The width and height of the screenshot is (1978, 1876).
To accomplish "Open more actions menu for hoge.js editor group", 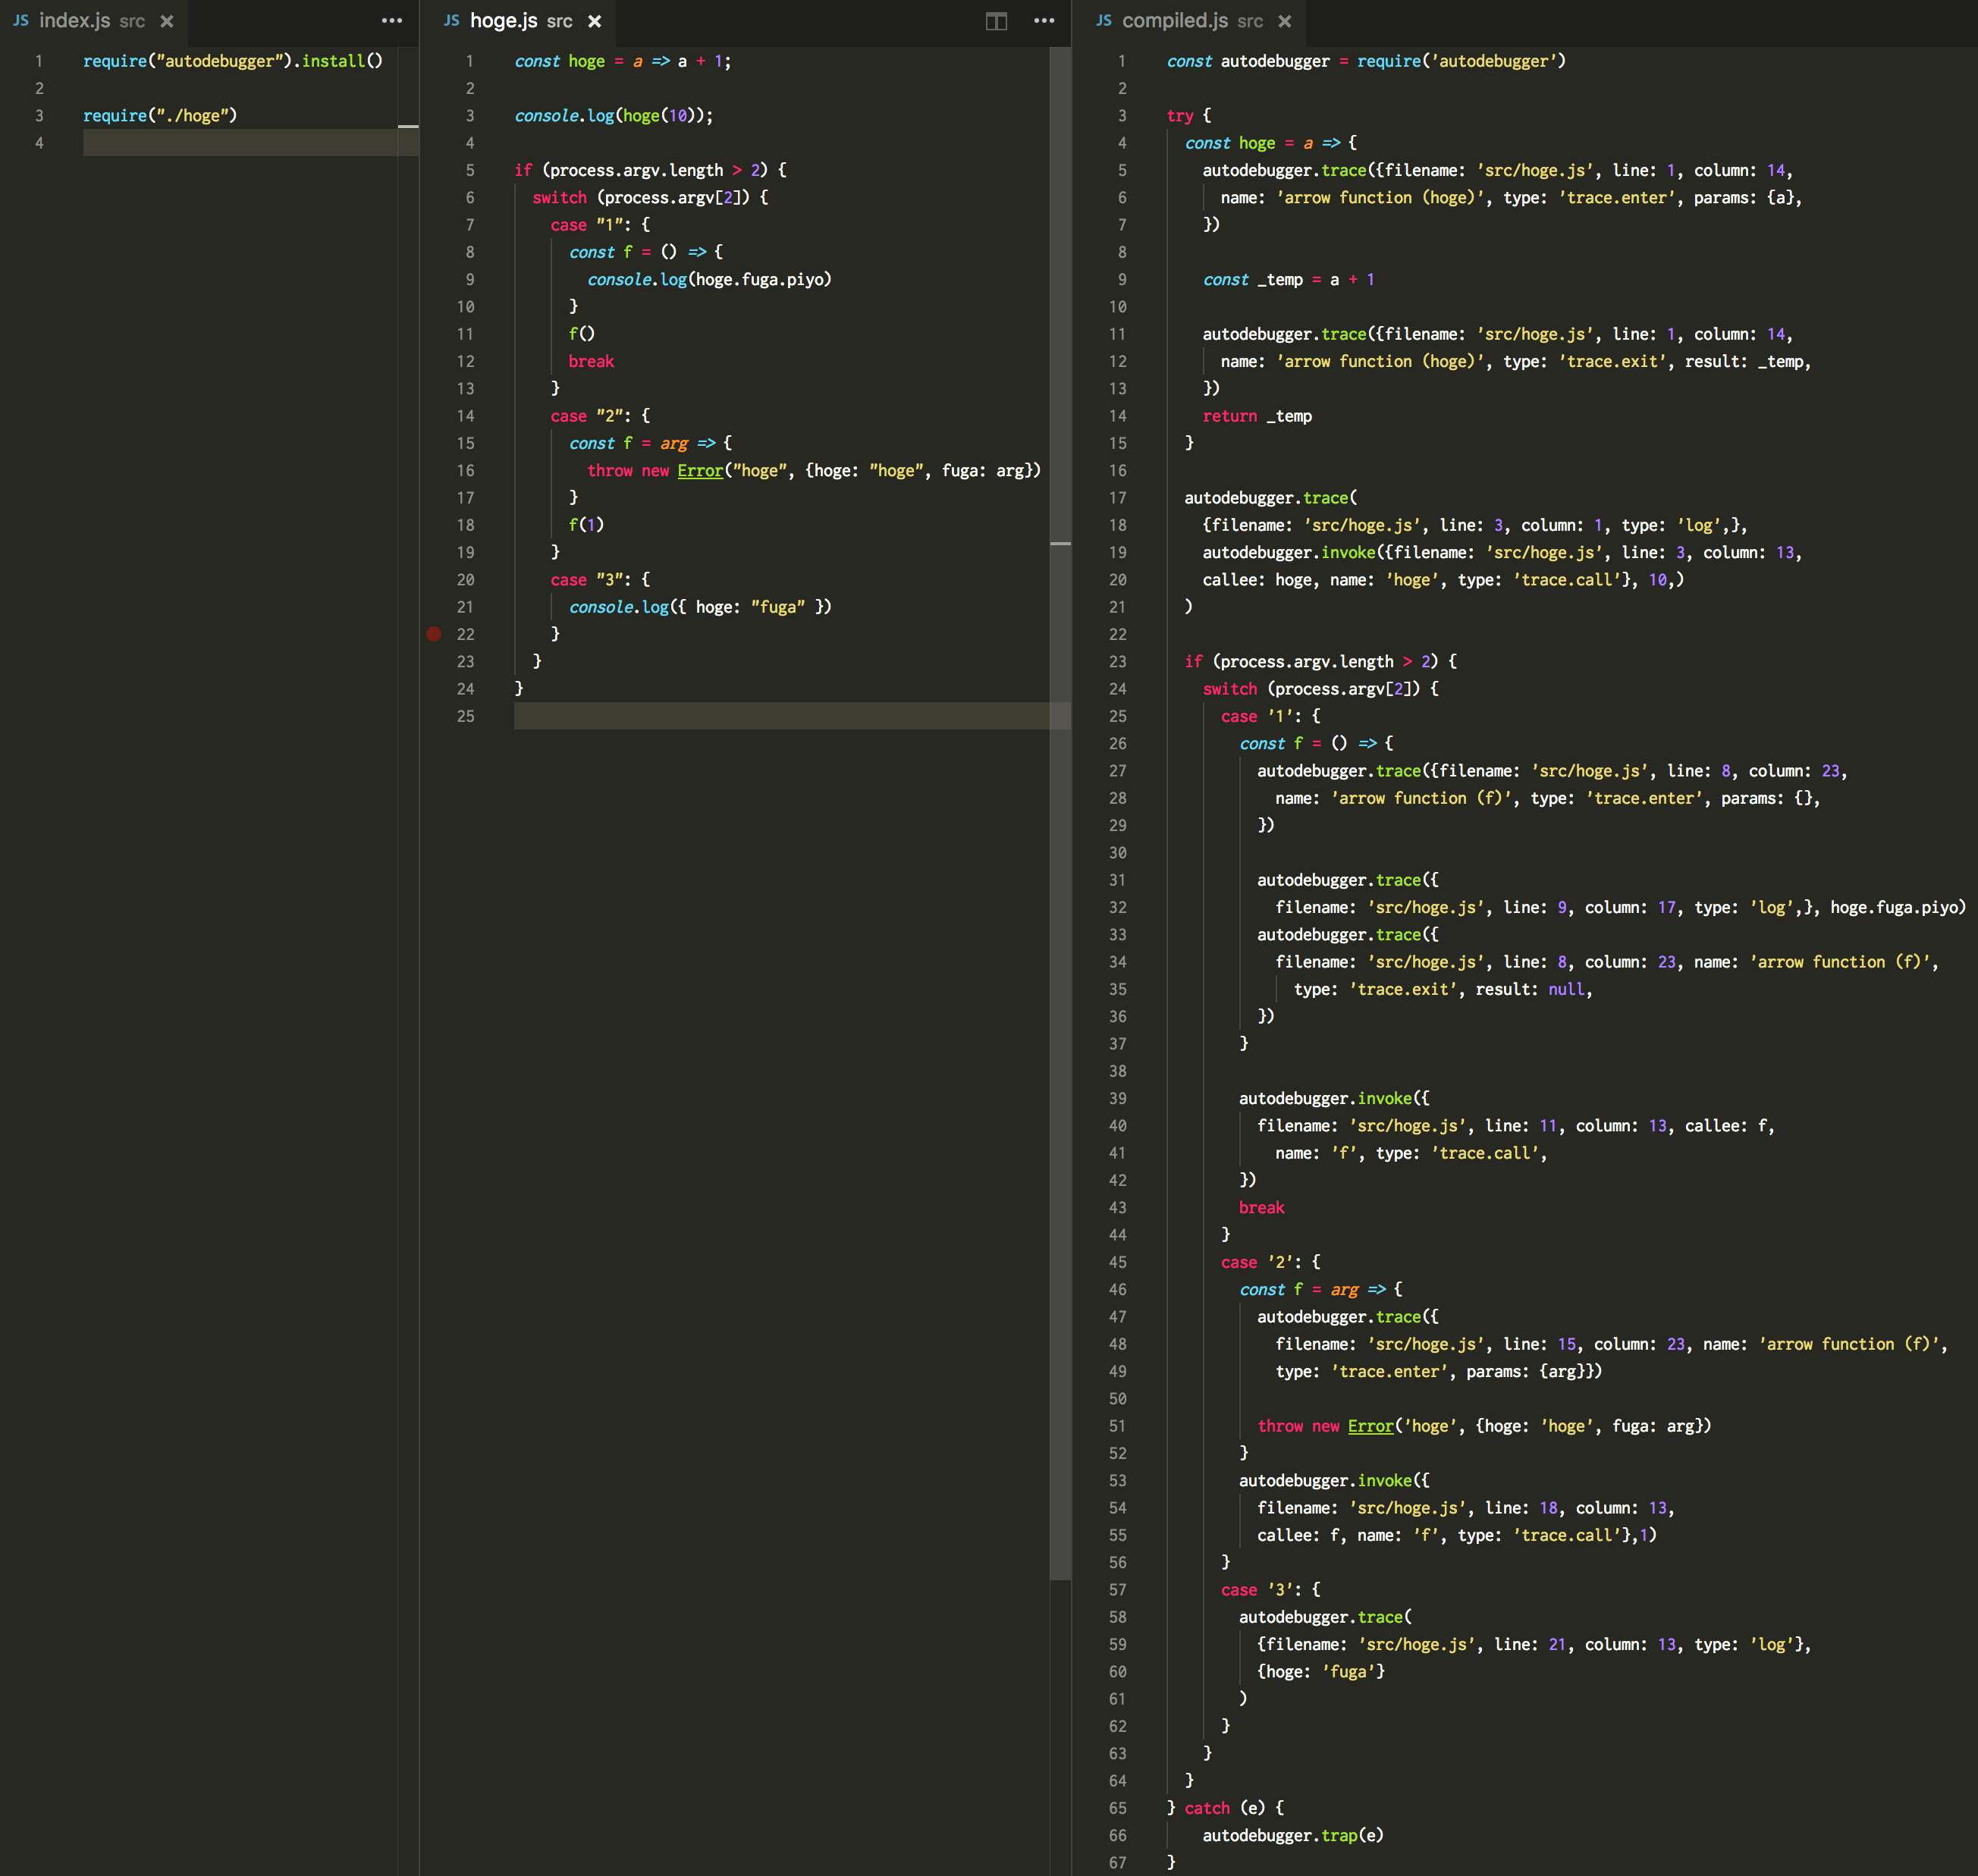I will coord(1043,20).
